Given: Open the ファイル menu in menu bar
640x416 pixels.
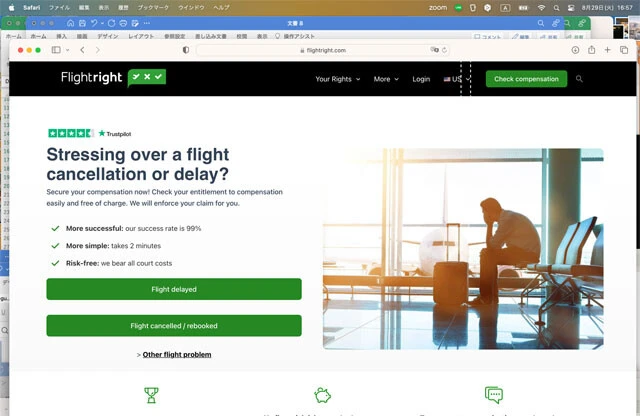Looking at the screenshot, I should [59, 7].
